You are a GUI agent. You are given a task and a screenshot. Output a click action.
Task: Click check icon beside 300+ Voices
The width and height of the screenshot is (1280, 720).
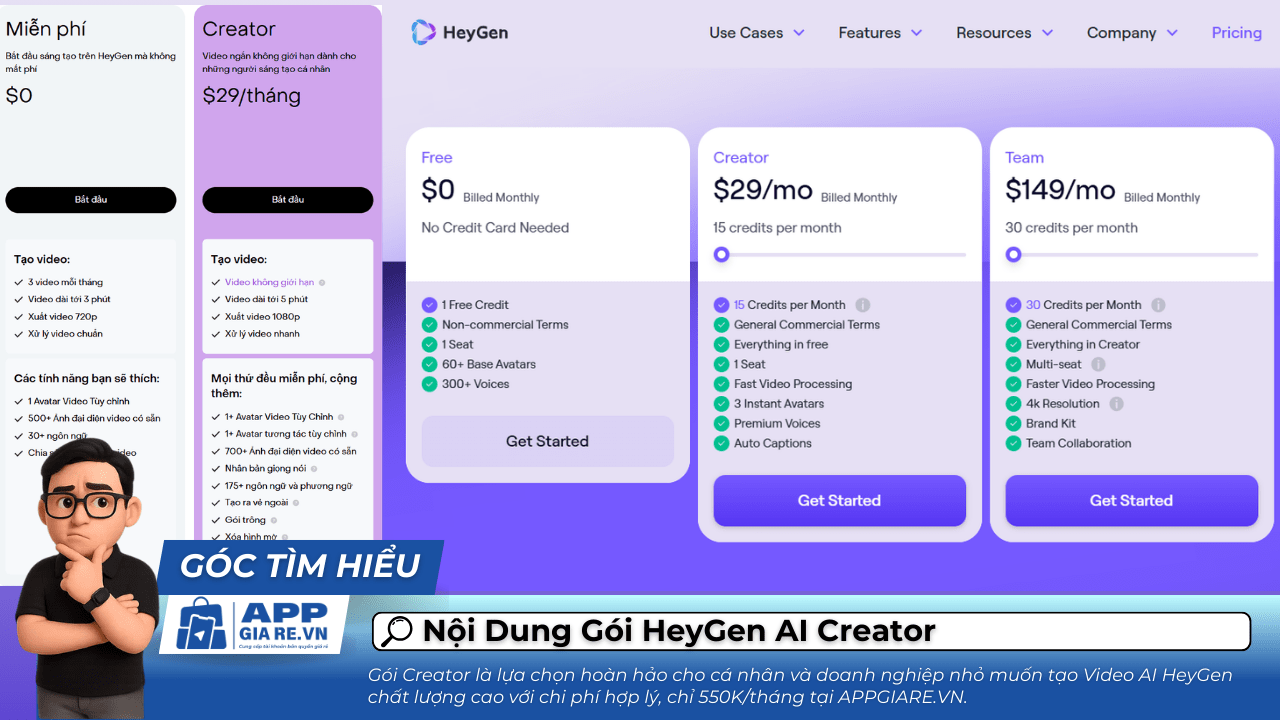point(429,384)
